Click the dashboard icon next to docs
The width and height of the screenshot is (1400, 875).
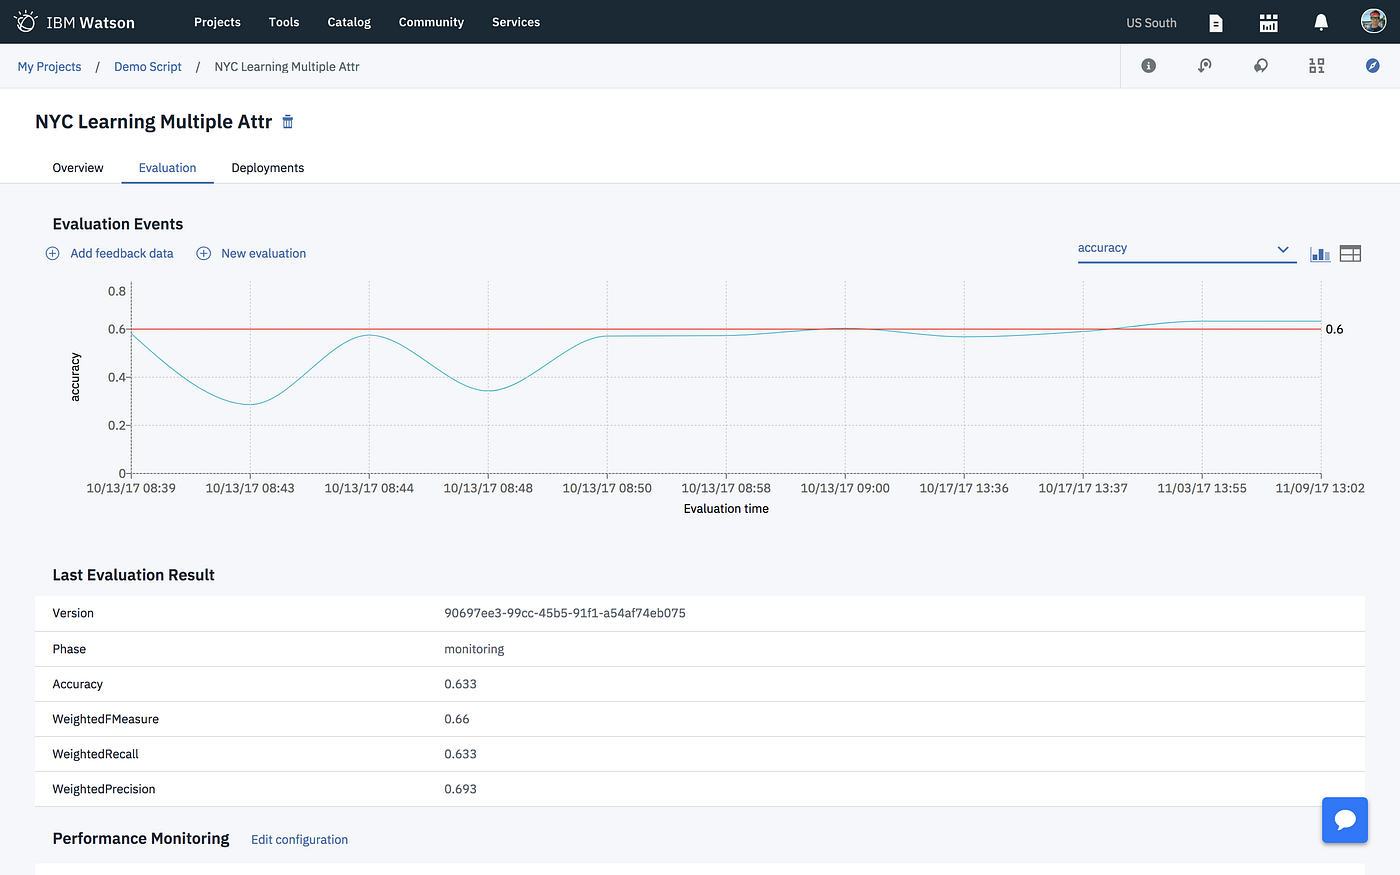click(1268, 22)
